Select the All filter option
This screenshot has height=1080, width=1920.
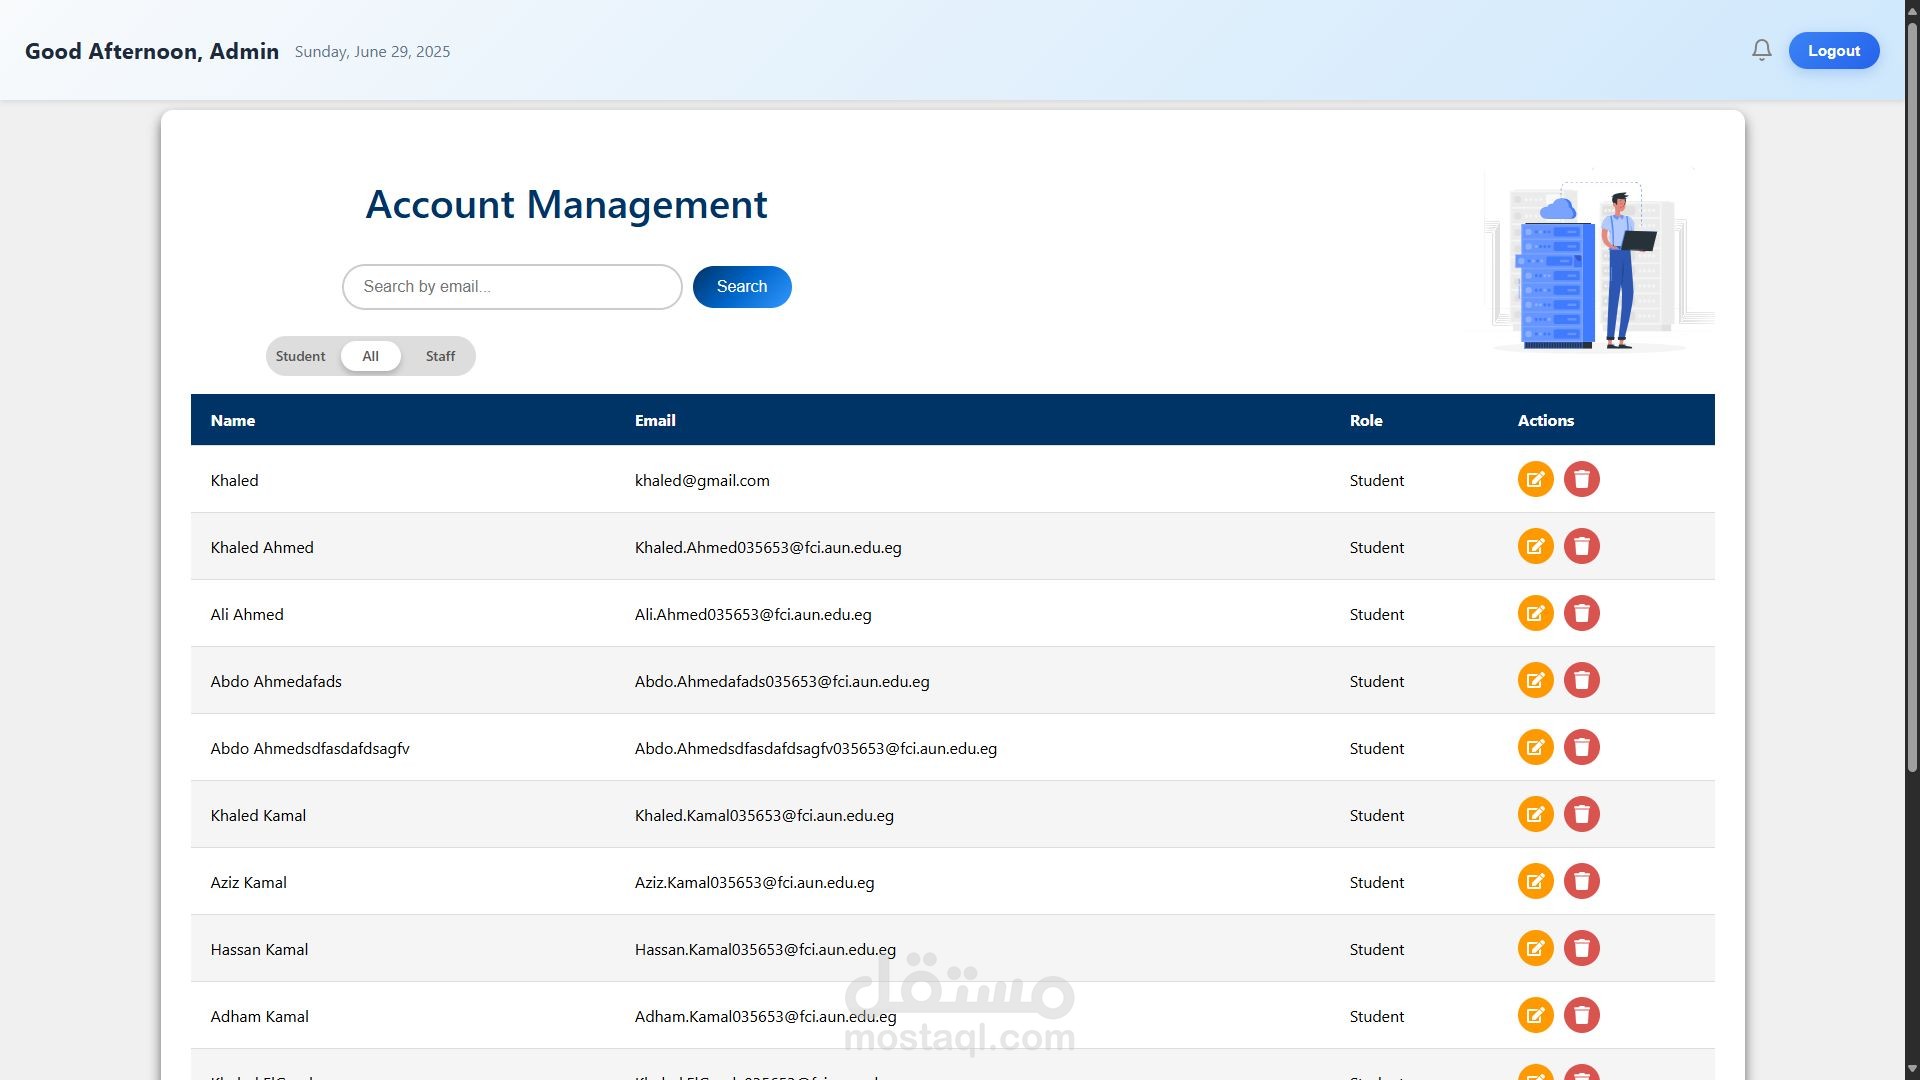370,356
